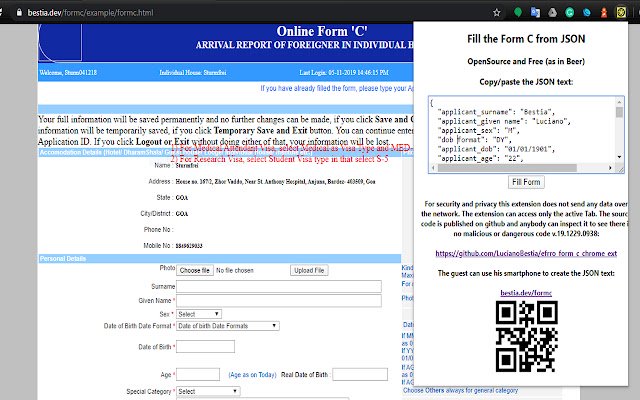Click the 'OpenSource and Free (as in Beer)' text
Image resolution: width=640 pixels, height=400 pixels.
tap(526, 61)
